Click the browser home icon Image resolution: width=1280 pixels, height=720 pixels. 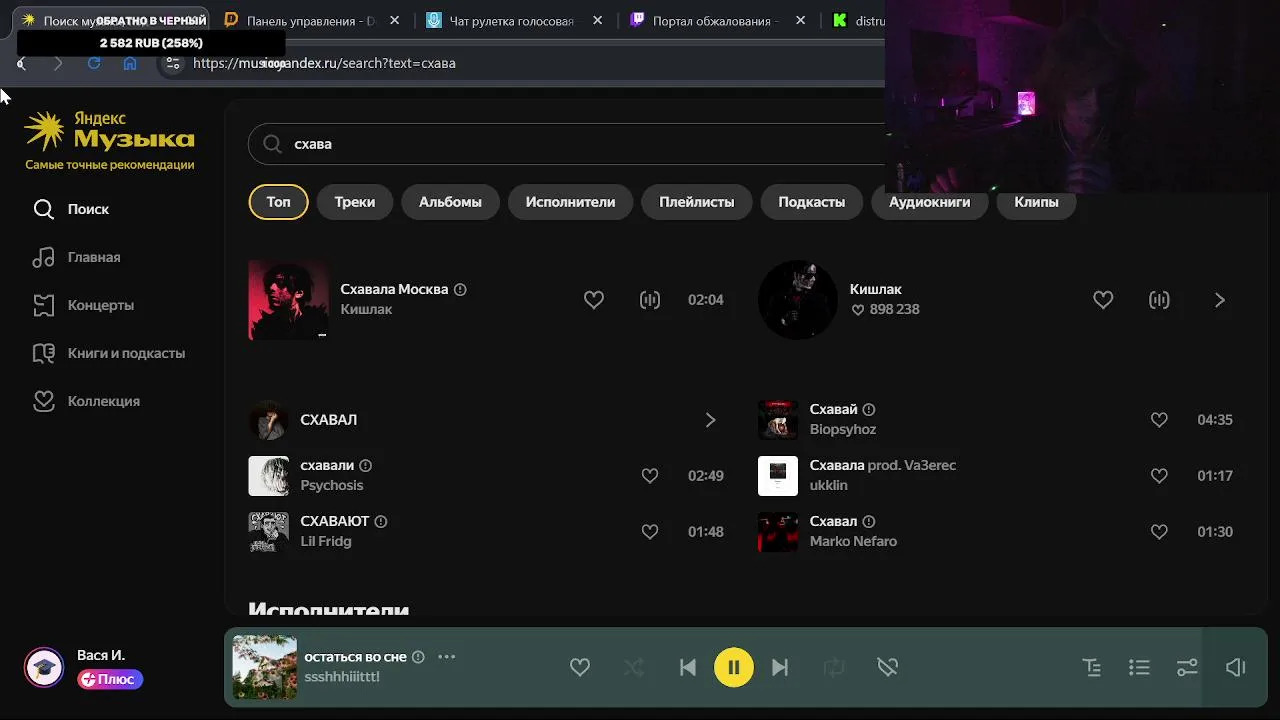click(130, 63)
